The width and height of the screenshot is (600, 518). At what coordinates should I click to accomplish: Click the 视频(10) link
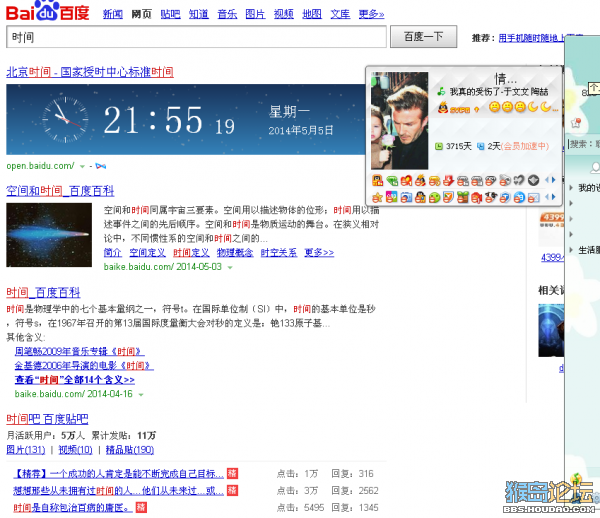(75, 450)
